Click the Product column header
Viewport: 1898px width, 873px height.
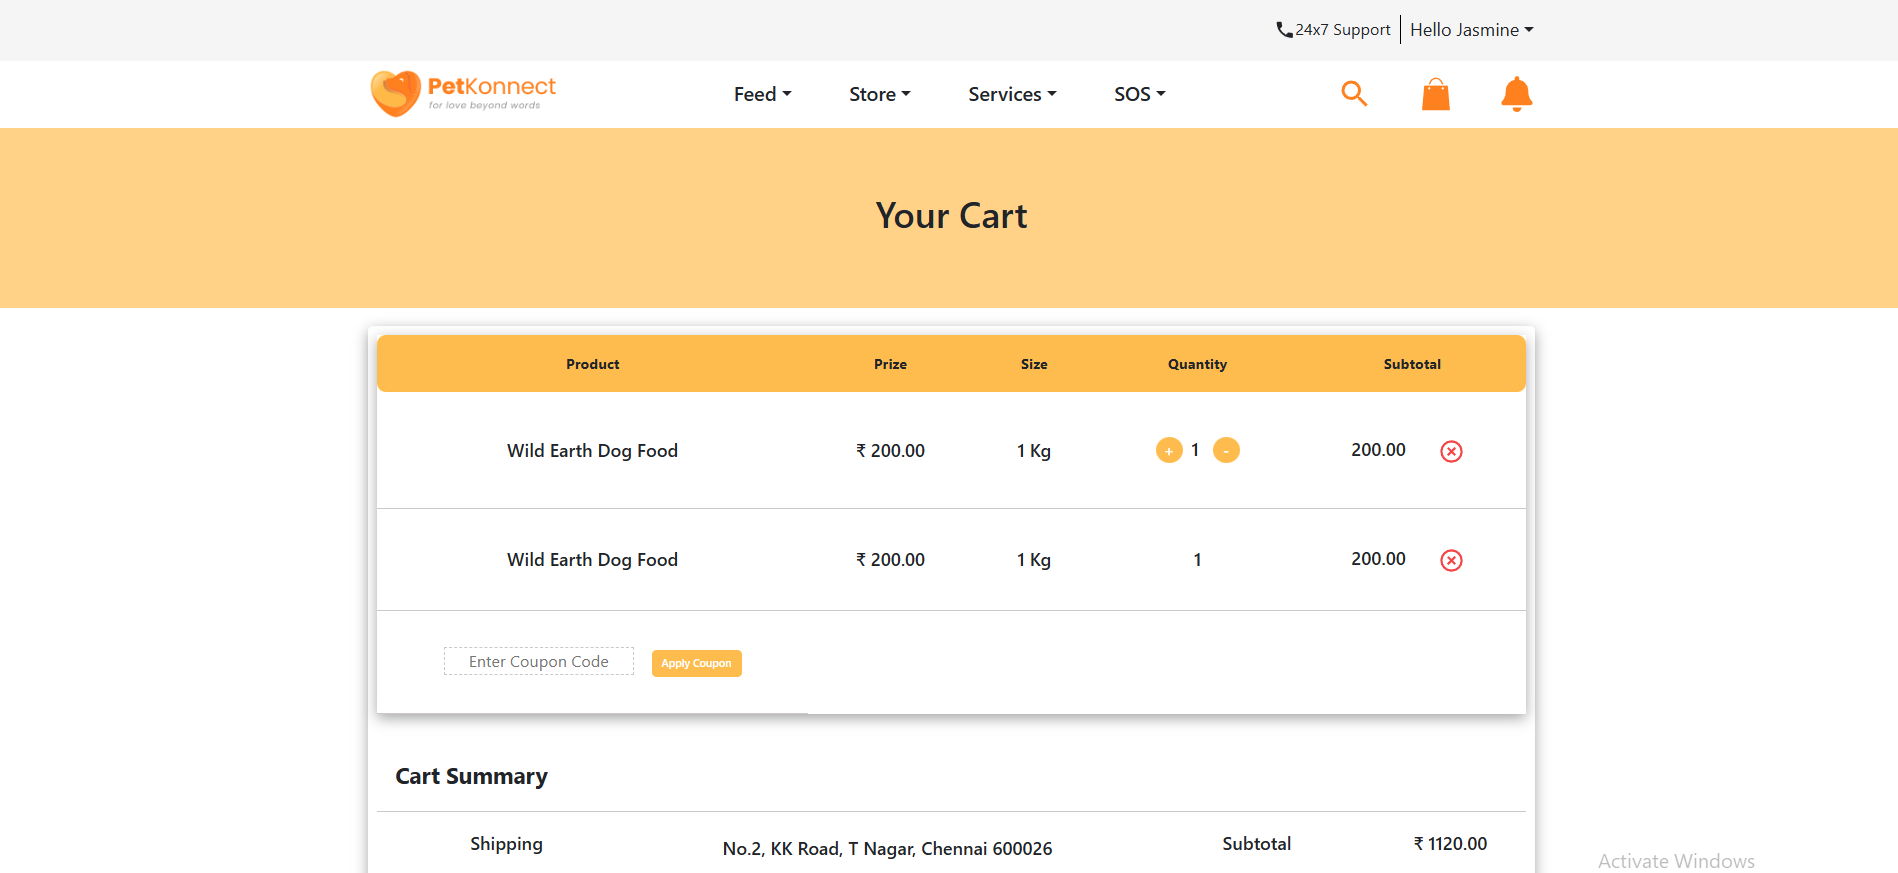(x=593, y=364)
